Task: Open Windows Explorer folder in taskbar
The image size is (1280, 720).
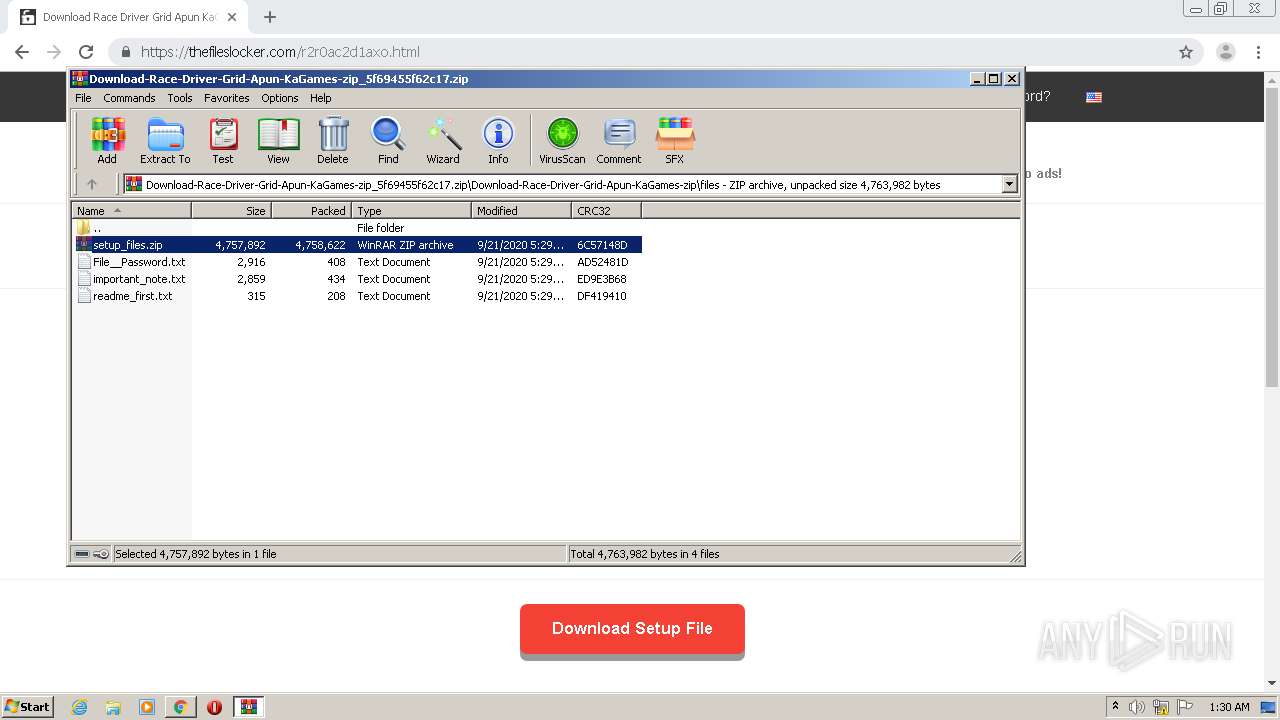Action: pos(113,707)
